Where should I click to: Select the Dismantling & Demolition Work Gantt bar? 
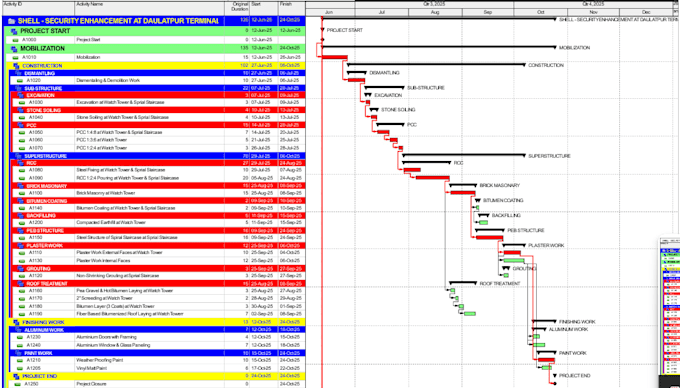[356, 80]
